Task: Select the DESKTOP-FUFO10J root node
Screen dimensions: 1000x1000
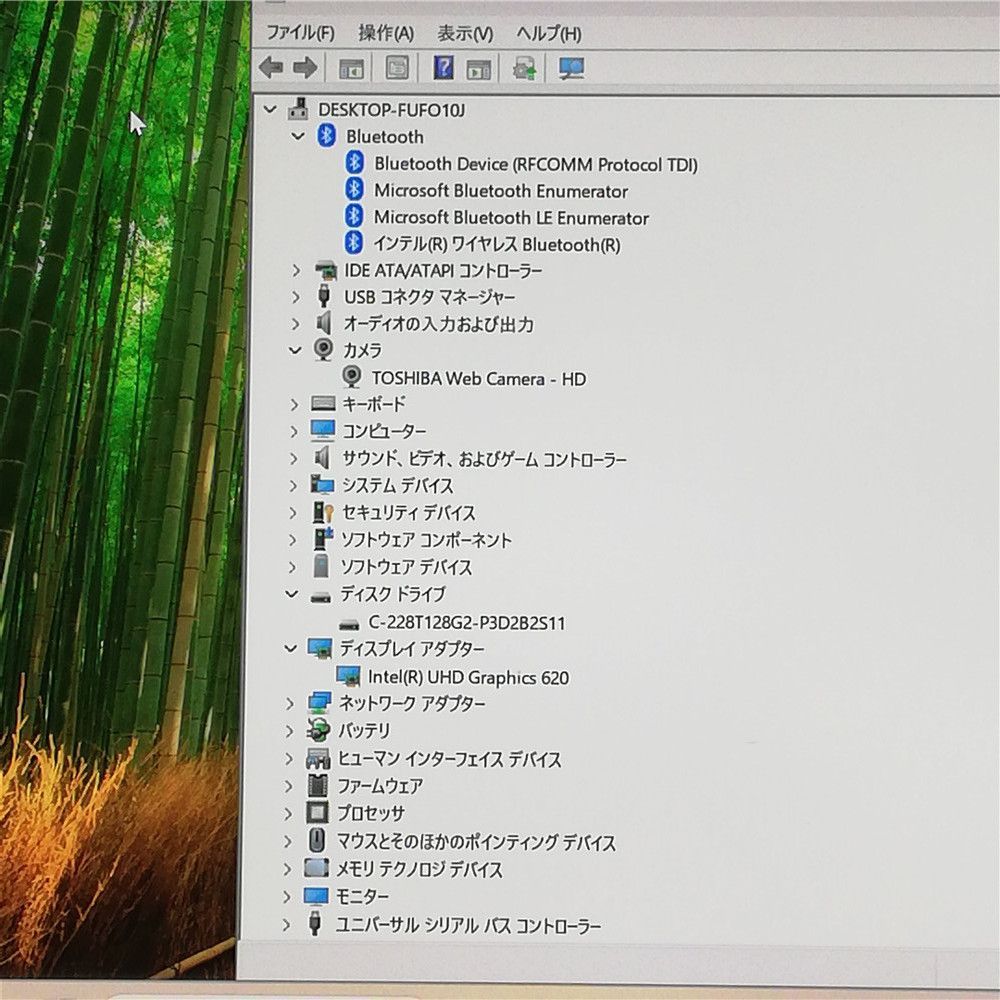Action: click(392, 109)
